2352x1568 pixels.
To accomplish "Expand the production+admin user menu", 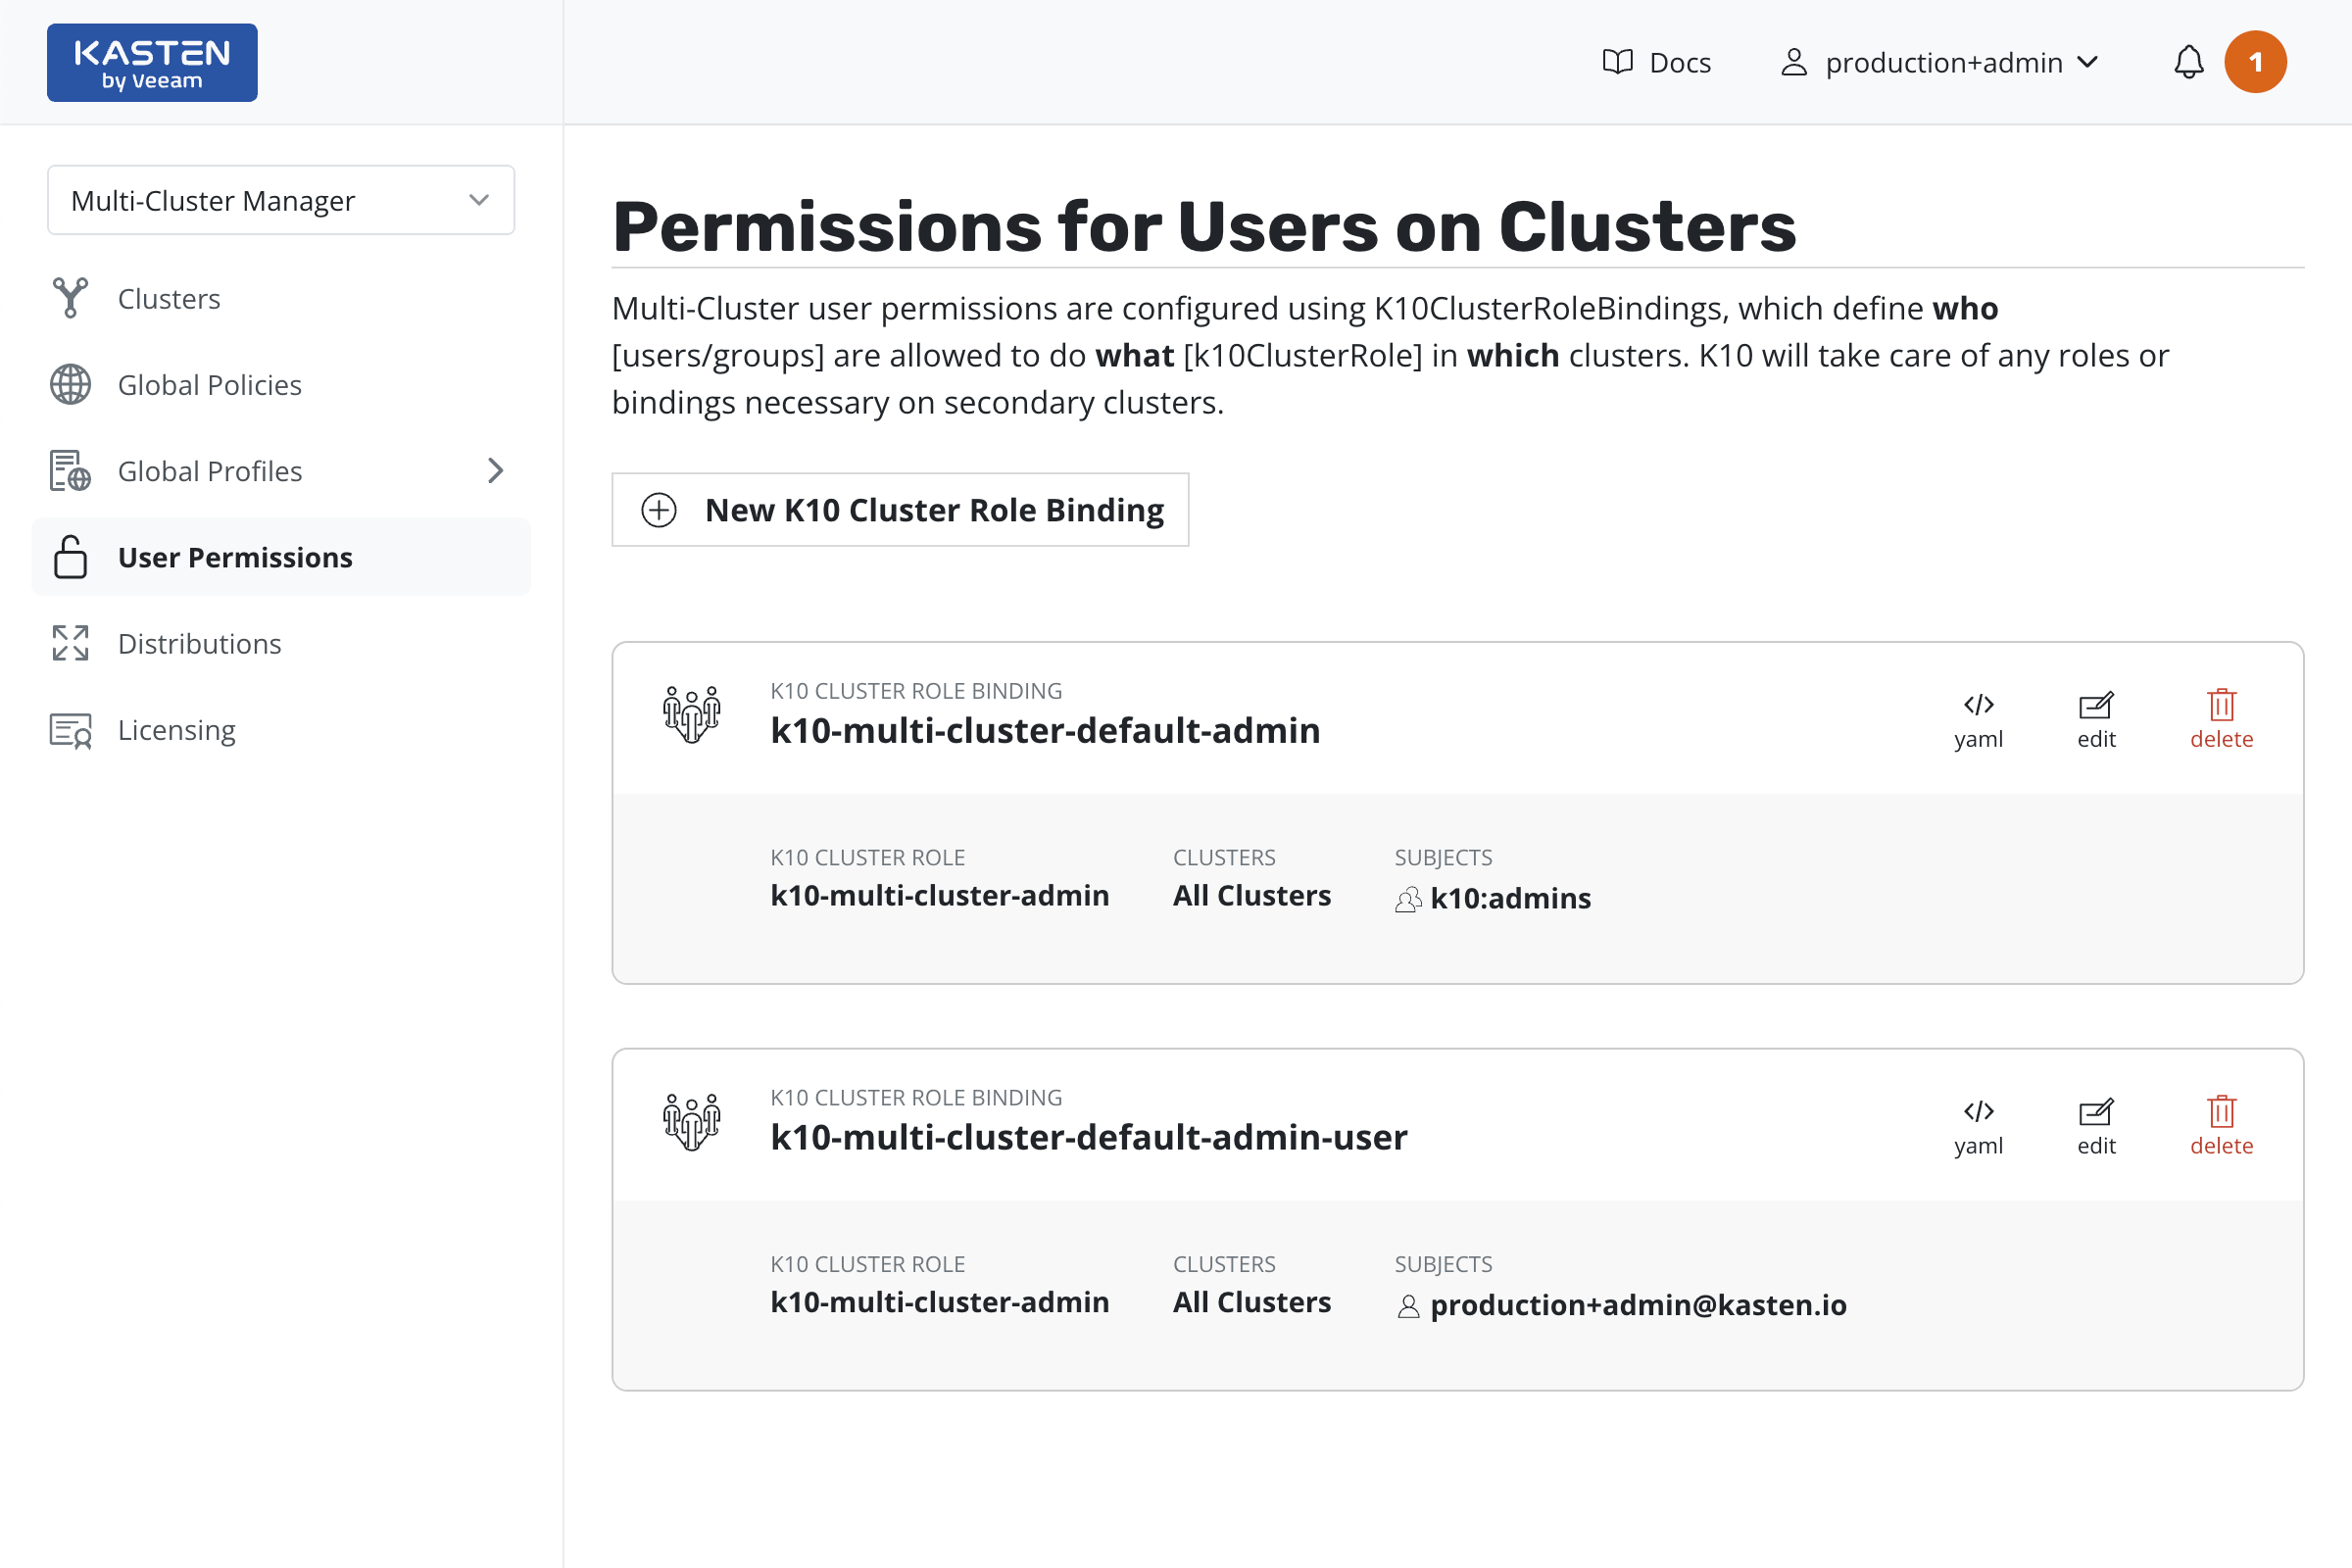I will pyautogui.click(x=1940, y=62).
